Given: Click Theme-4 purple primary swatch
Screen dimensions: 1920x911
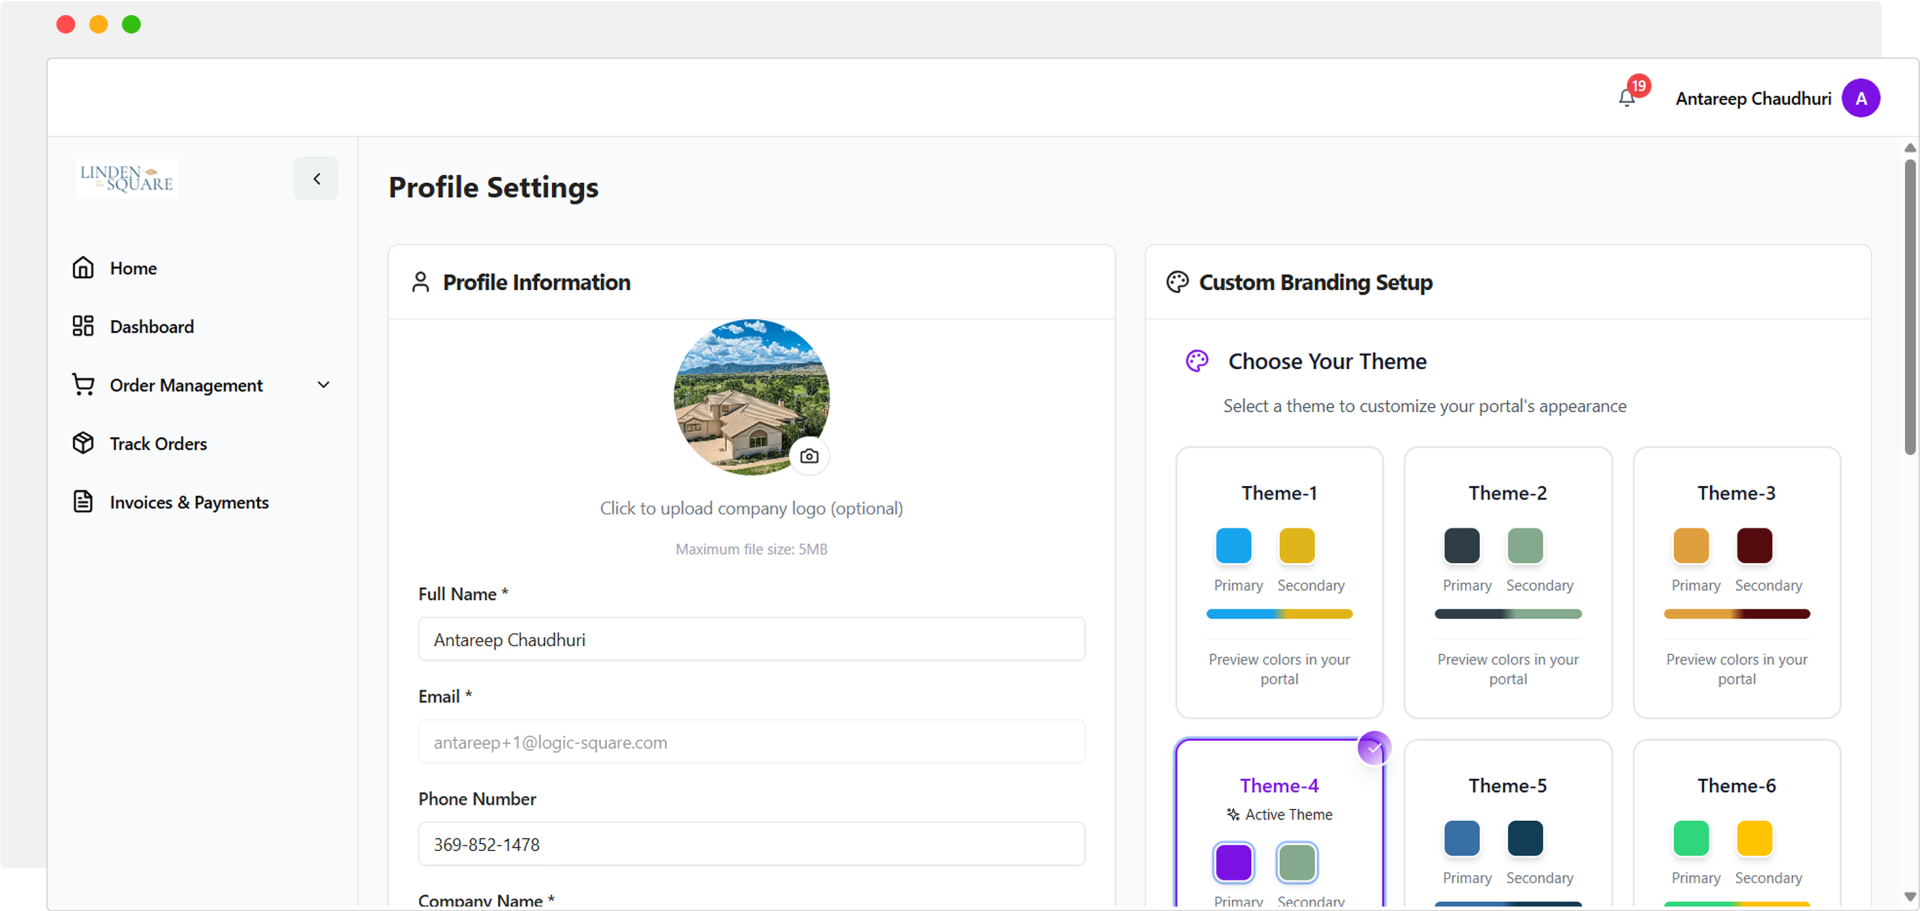Looking at the screenshot, I should tap(1234, 862).
